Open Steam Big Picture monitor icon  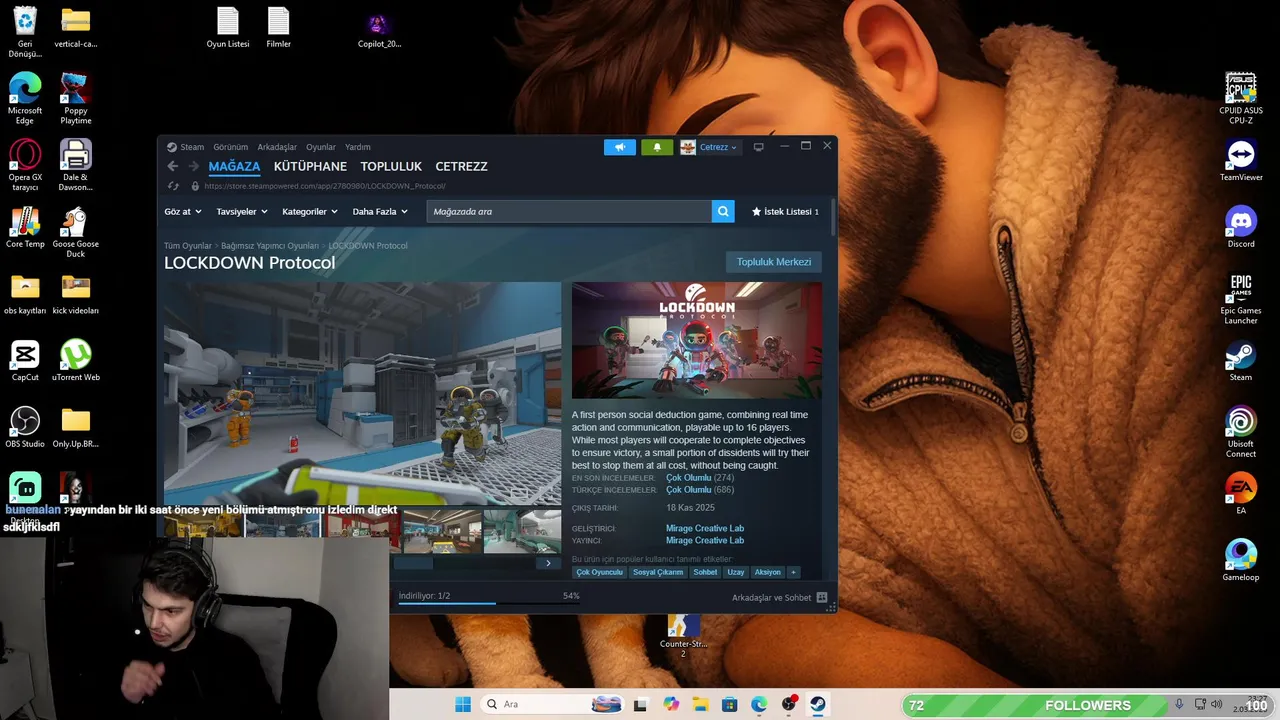click(758, 147)
